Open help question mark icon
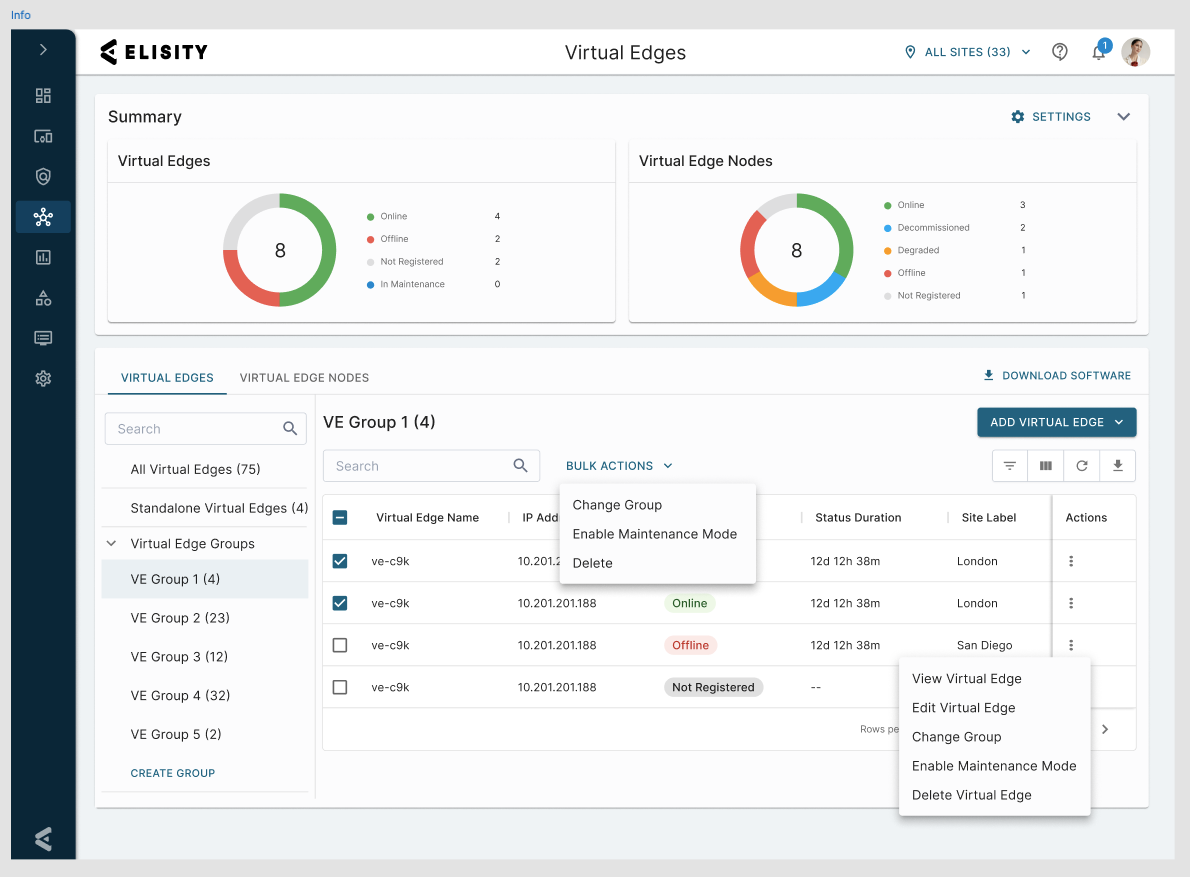 click(x=1059, y=52)
